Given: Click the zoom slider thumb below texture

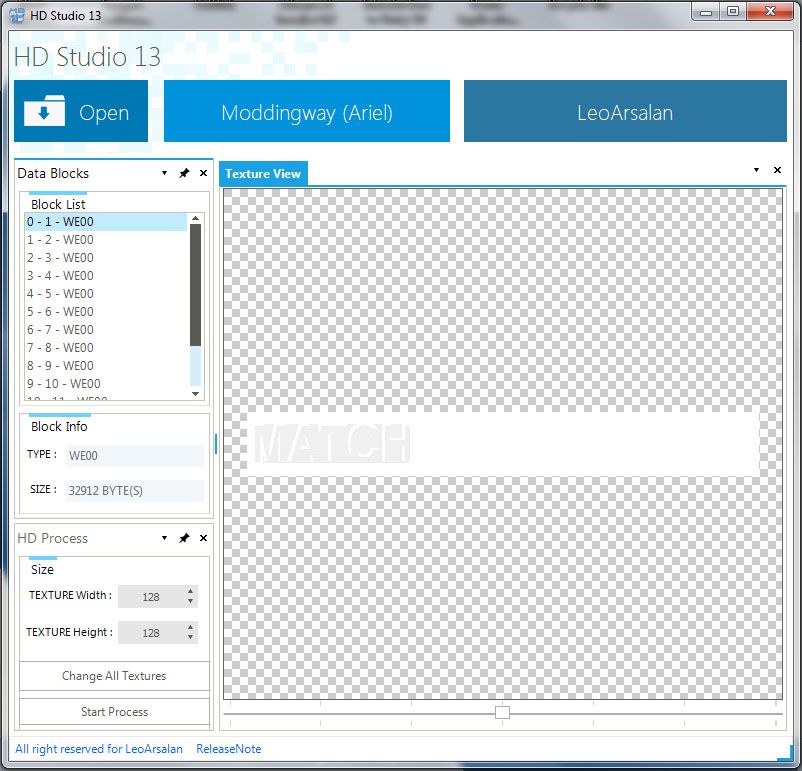Looking at the screenshot, I should click(502, 712).
